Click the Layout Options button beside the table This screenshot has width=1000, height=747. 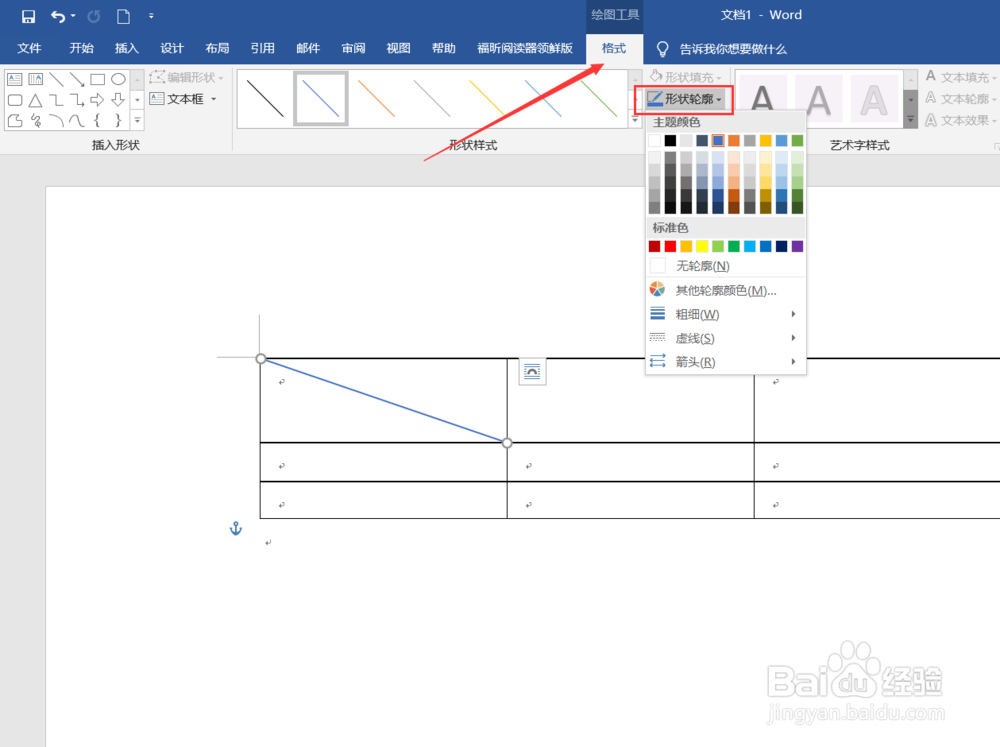531,371
